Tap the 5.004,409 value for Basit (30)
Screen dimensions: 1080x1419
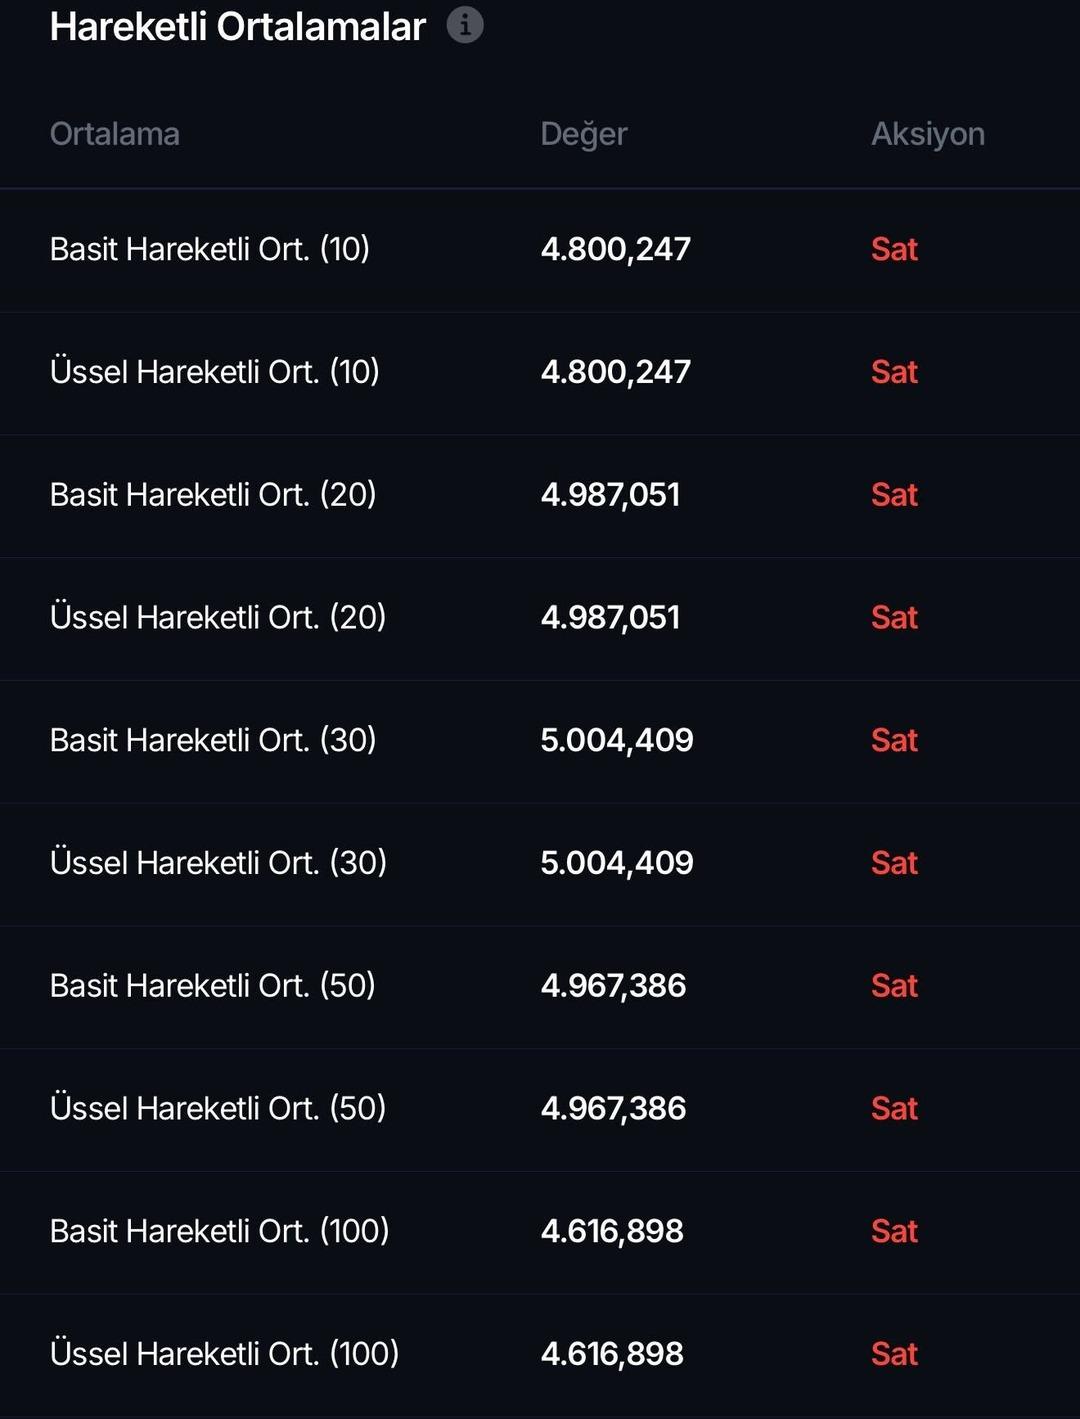pos(617,740)
